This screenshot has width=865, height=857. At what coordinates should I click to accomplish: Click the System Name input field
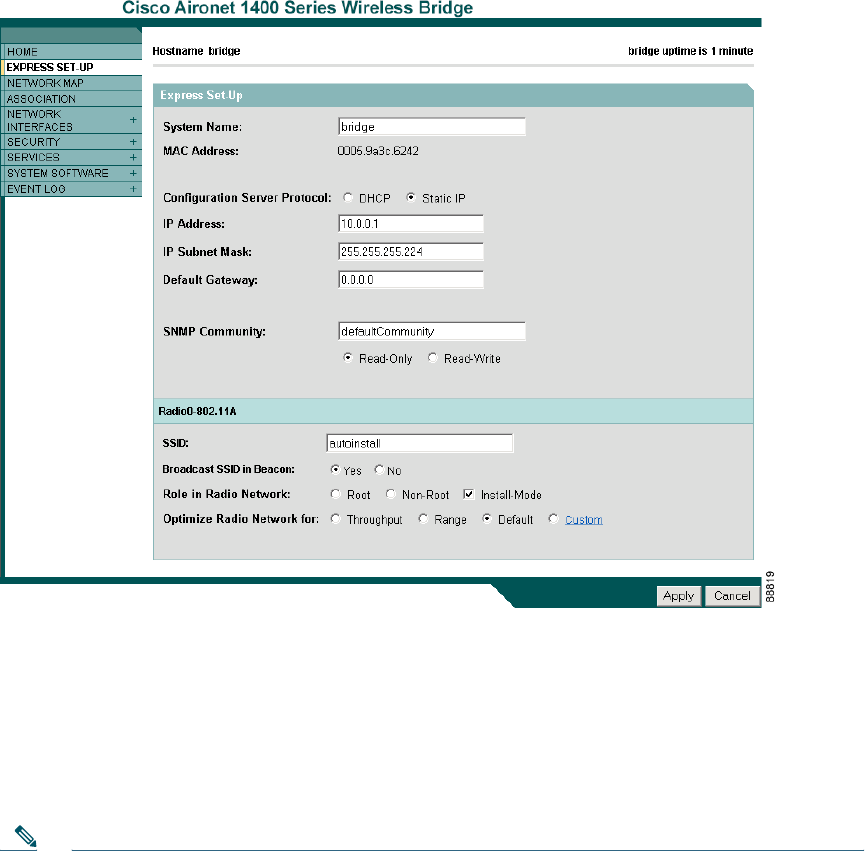click(431, 126)
